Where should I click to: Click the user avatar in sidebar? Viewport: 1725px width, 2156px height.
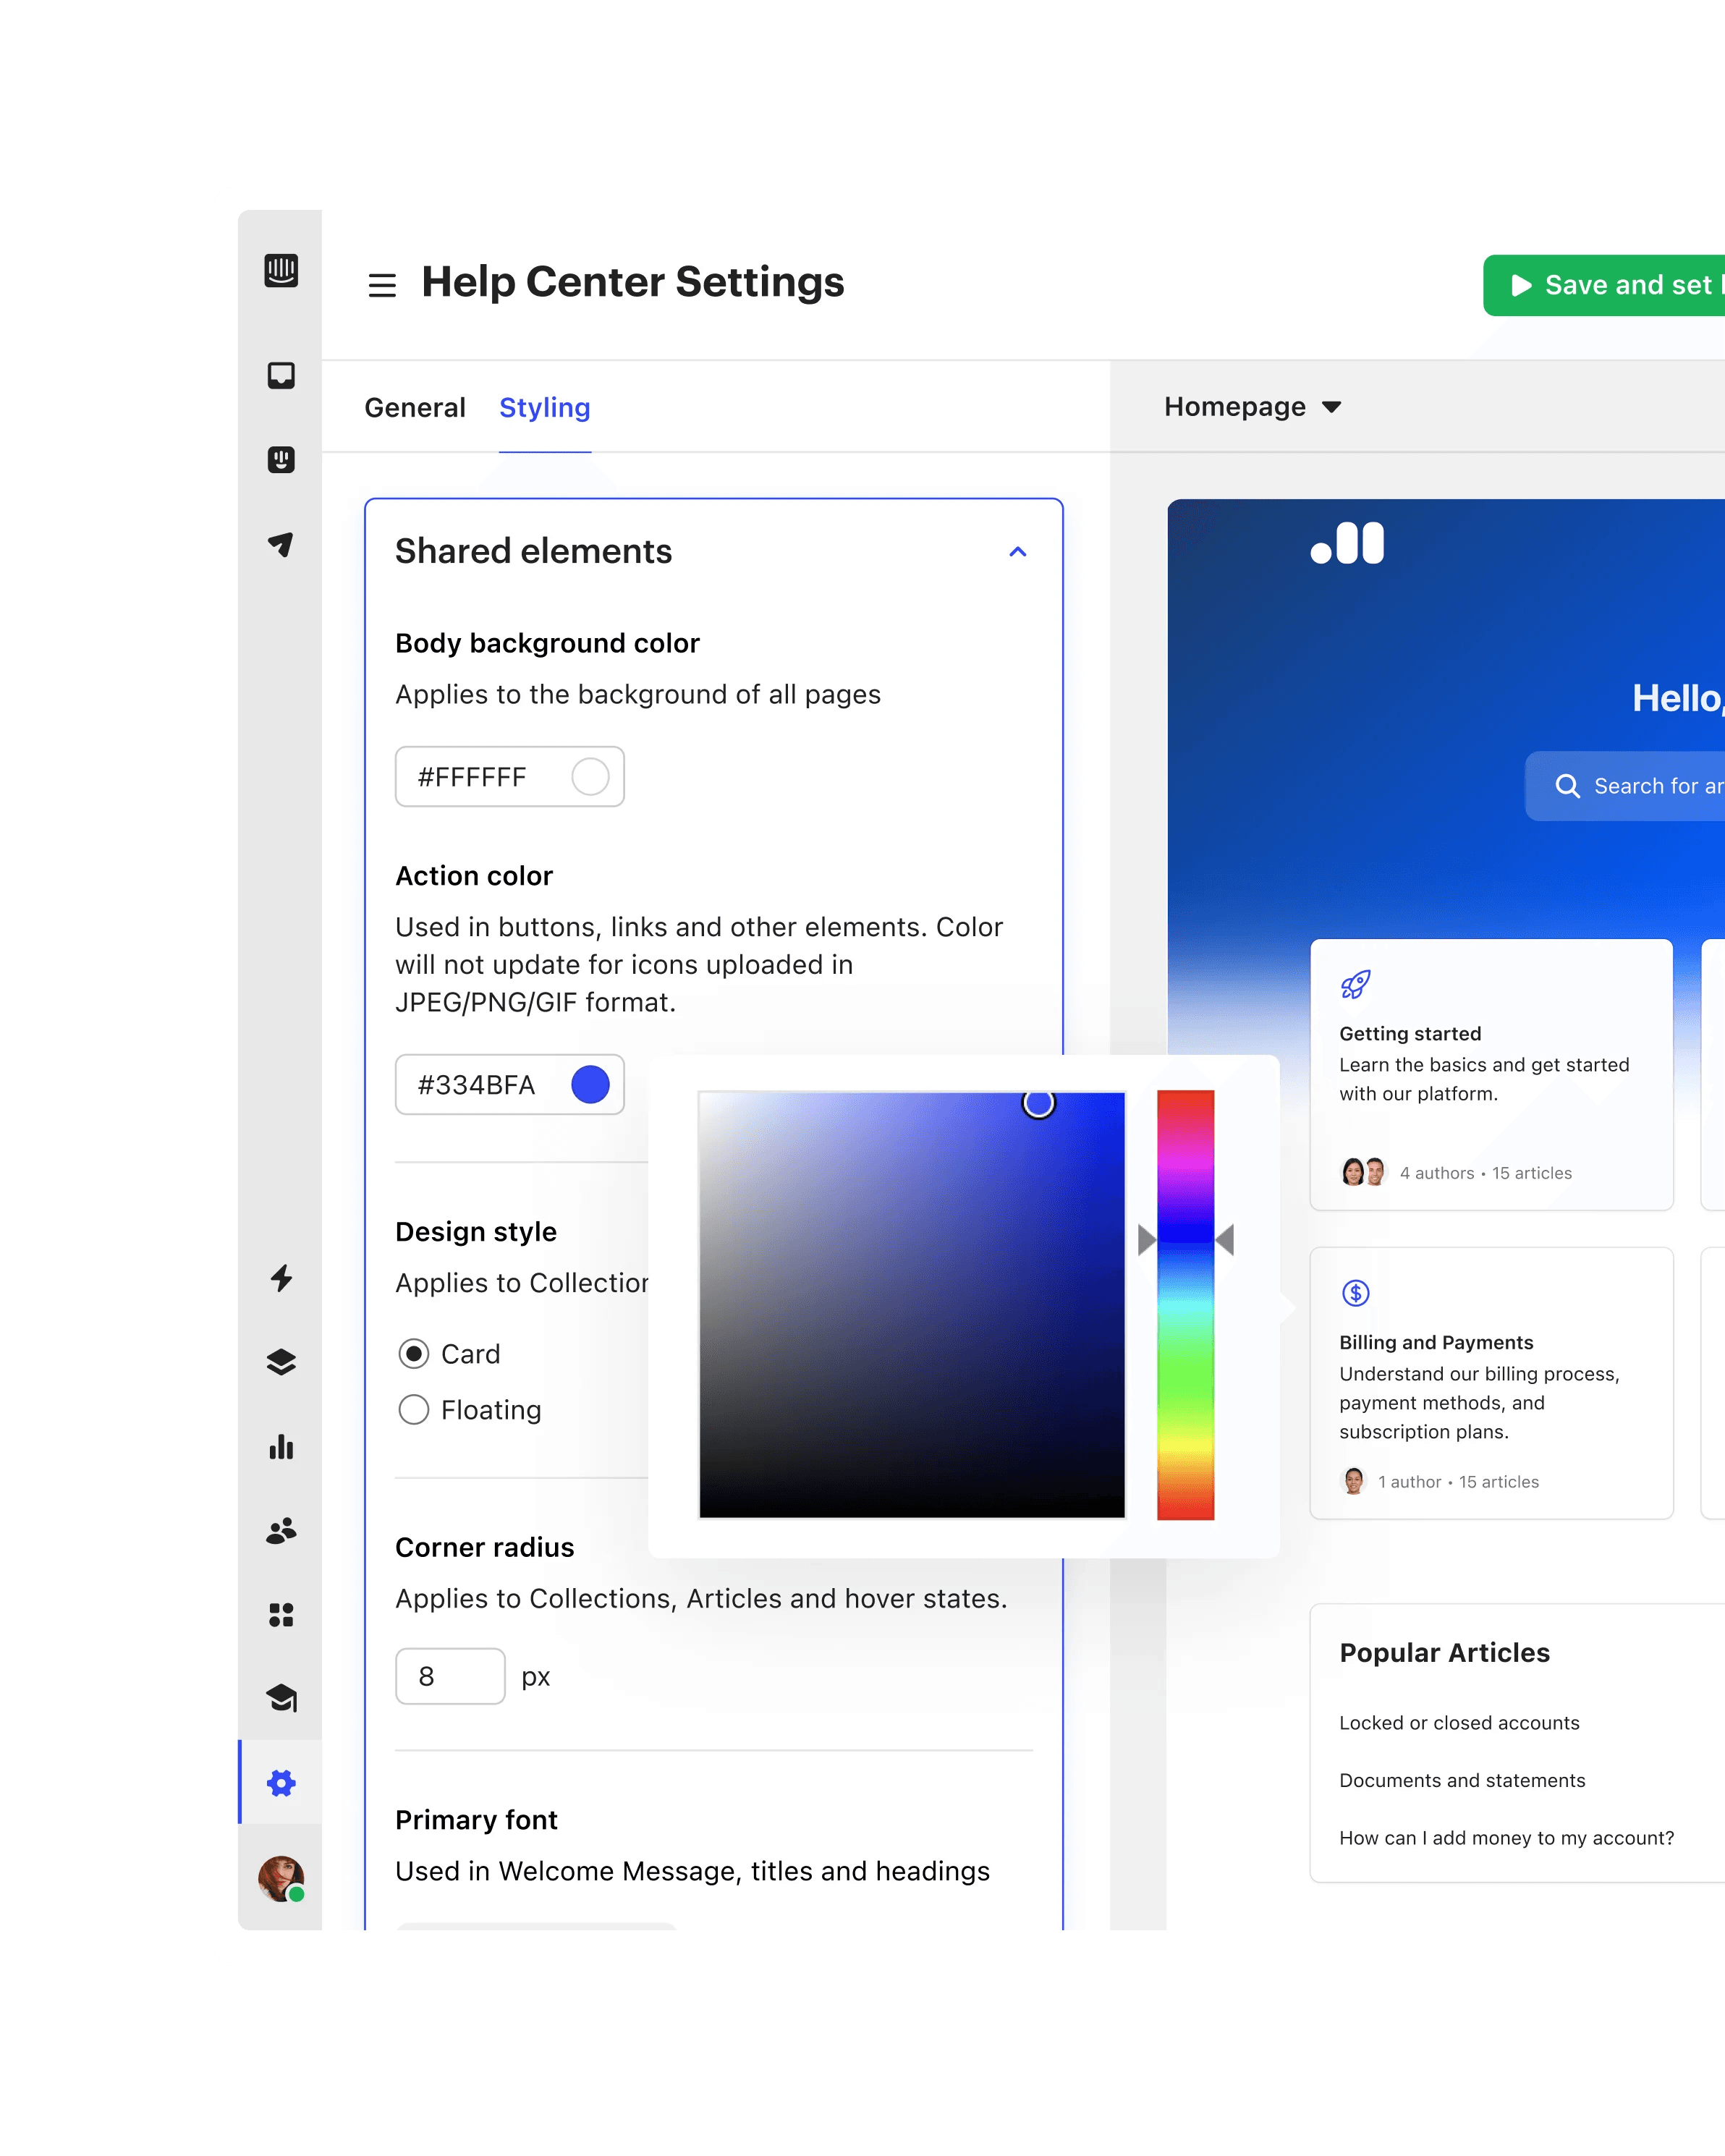tap(281, 1879)
